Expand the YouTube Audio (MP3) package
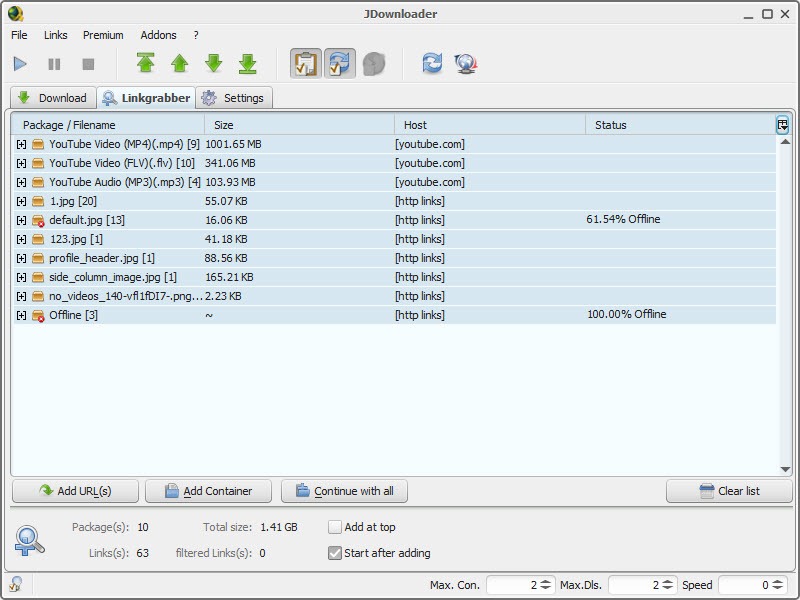The width and height of the screenshot is (800, 600). (21, 182)
